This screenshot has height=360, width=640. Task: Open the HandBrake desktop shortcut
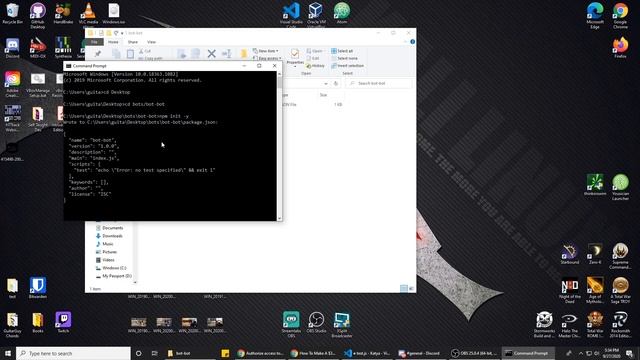pos(63,14)
